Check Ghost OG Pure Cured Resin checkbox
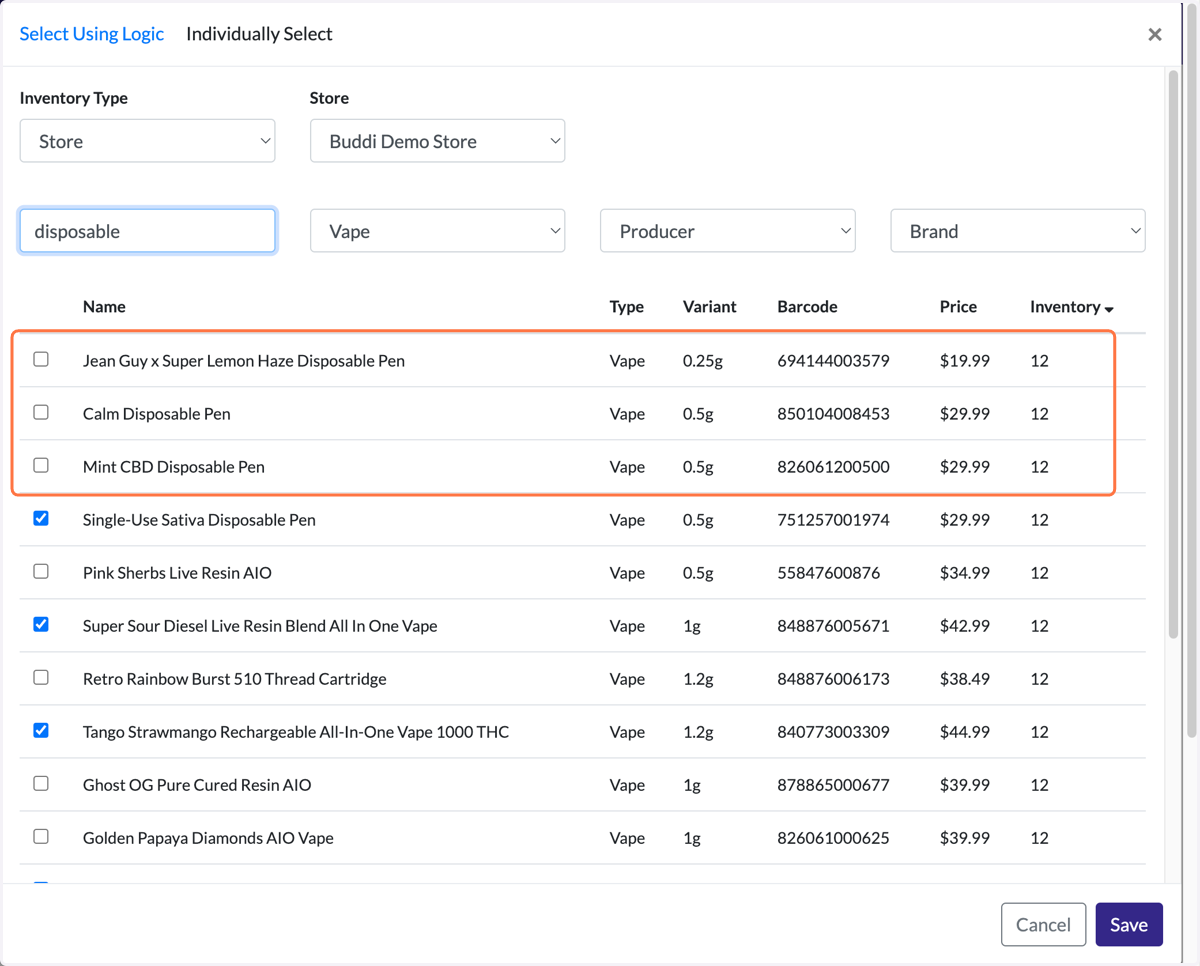 point(41,783)
